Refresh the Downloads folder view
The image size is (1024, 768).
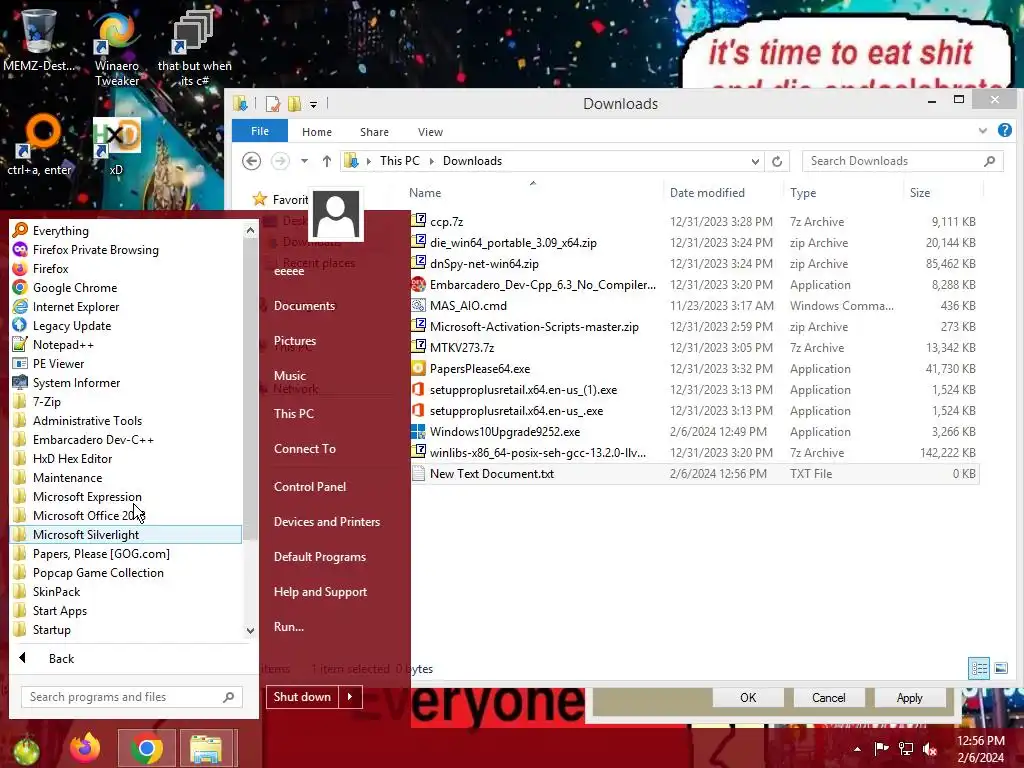tap(777, 161)
